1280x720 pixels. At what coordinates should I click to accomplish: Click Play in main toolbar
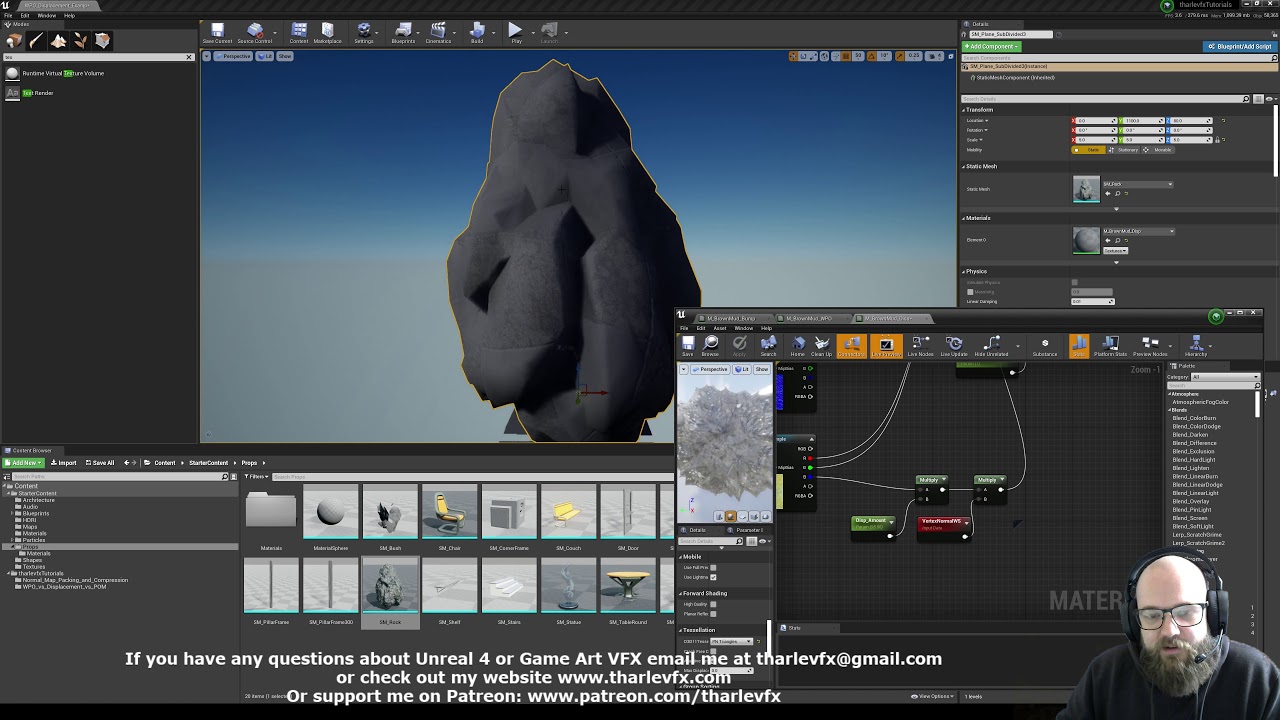click(516, 34)
